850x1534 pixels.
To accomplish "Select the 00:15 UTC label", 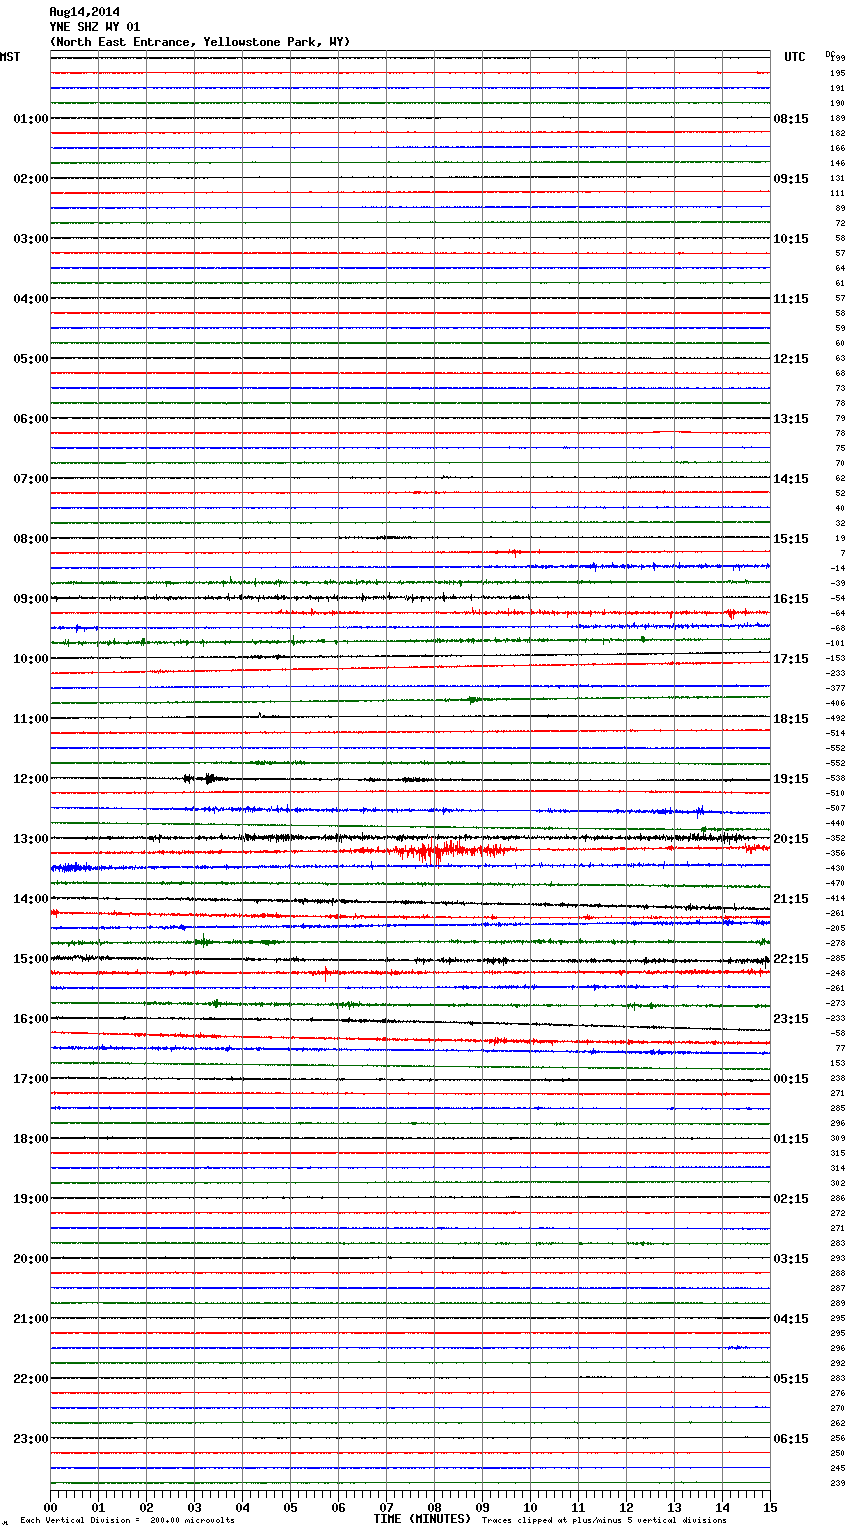I will (x=791, y=1079).
